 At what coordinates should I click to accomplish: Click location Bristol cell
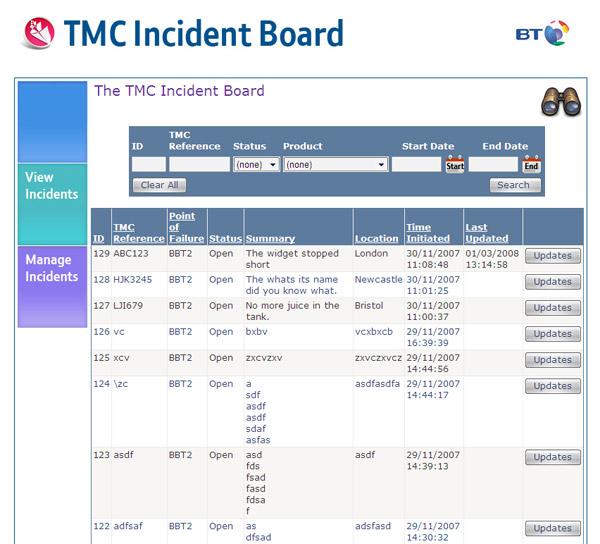369,305
